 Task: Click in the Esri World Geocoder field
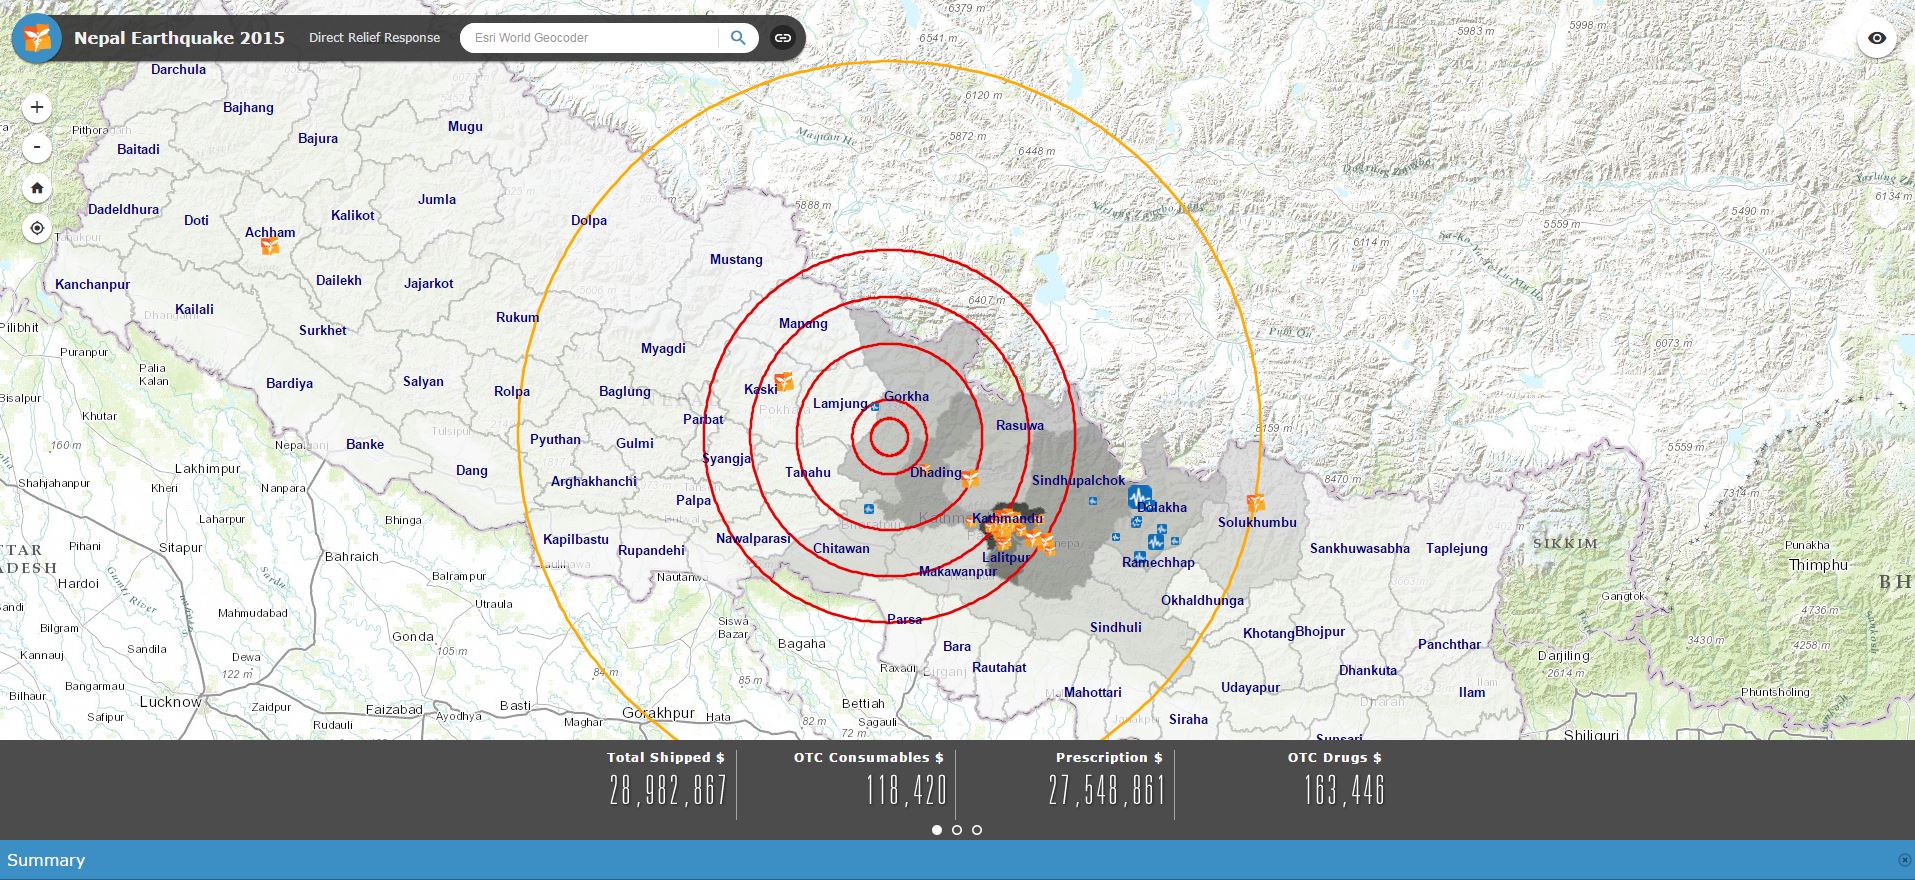(590, 38)
